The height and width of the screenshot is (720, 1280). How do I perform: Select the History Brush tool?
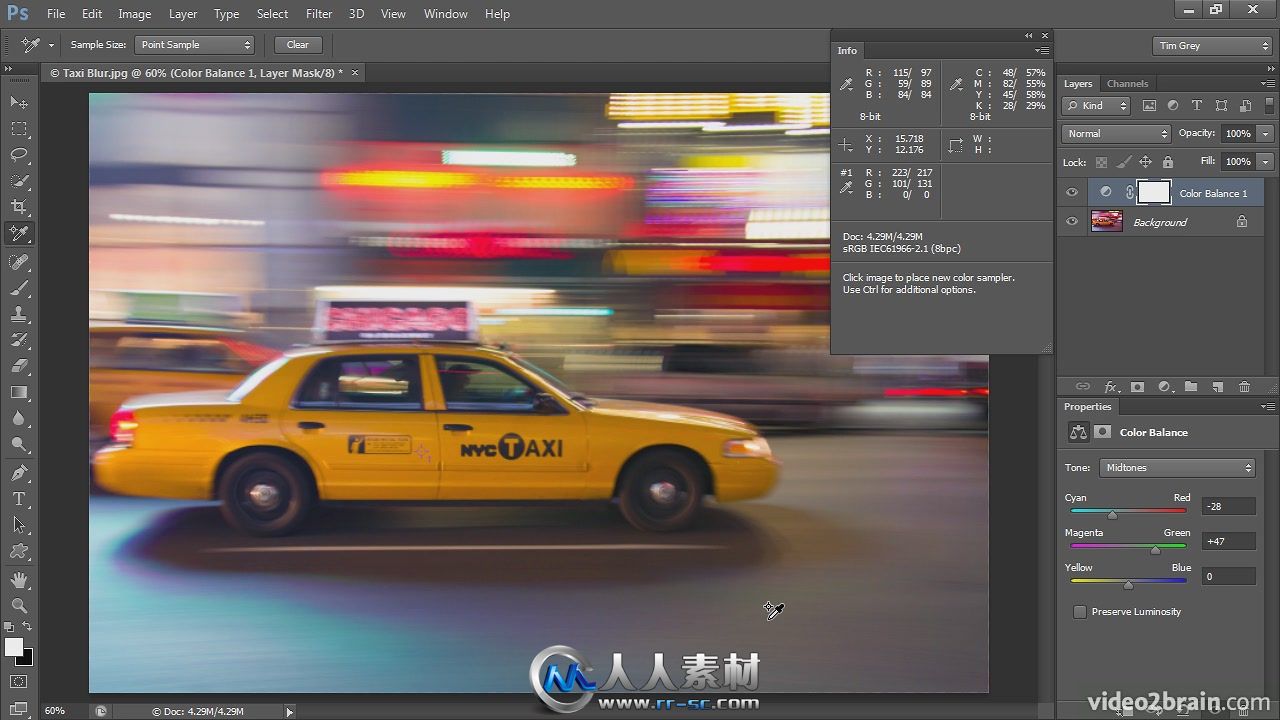pyautogui.click(x=19, y=340)
